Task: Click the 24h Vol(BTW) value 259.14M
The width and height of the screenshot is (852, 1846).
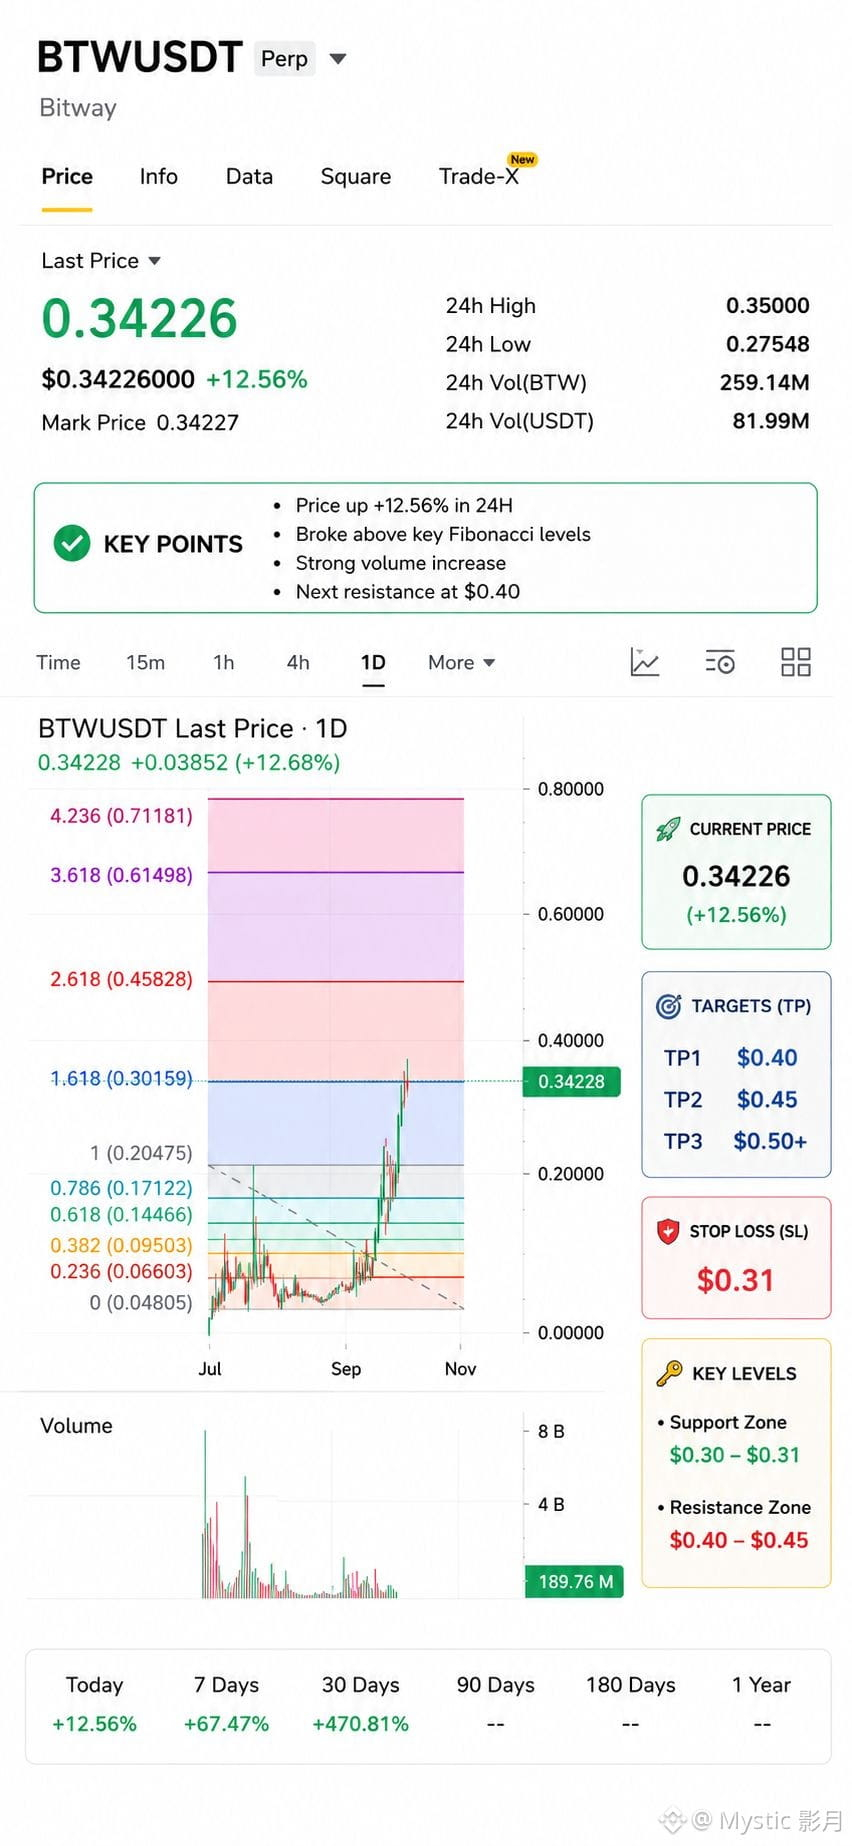Action: 764,382
